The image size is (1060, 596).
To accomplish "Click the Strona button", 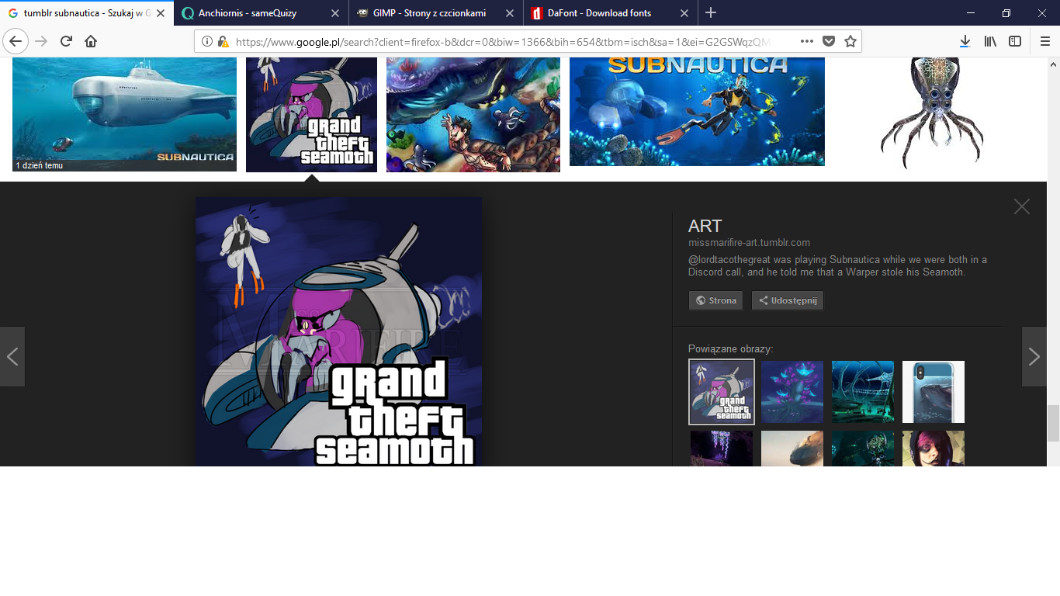I will [x=716, y=300].
